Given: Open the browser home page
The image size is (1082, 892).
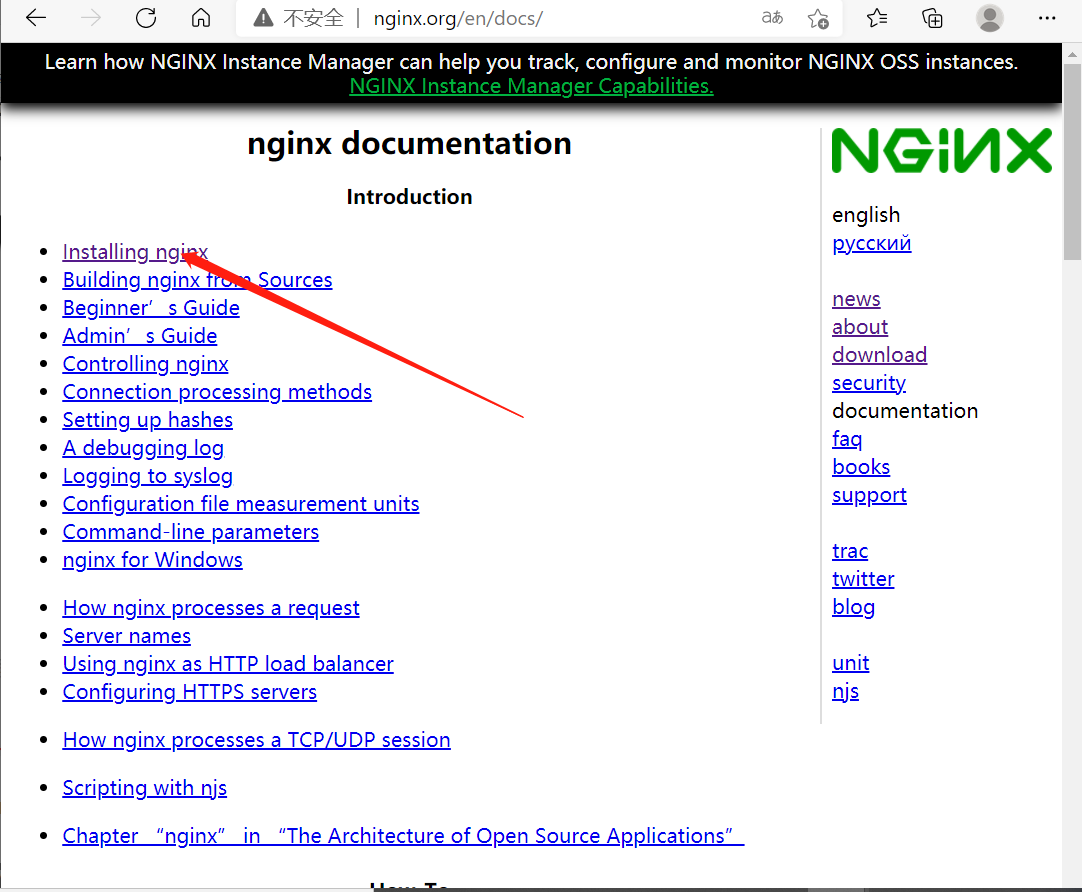Looking at the screenshot, I should (x=200, y=17).
